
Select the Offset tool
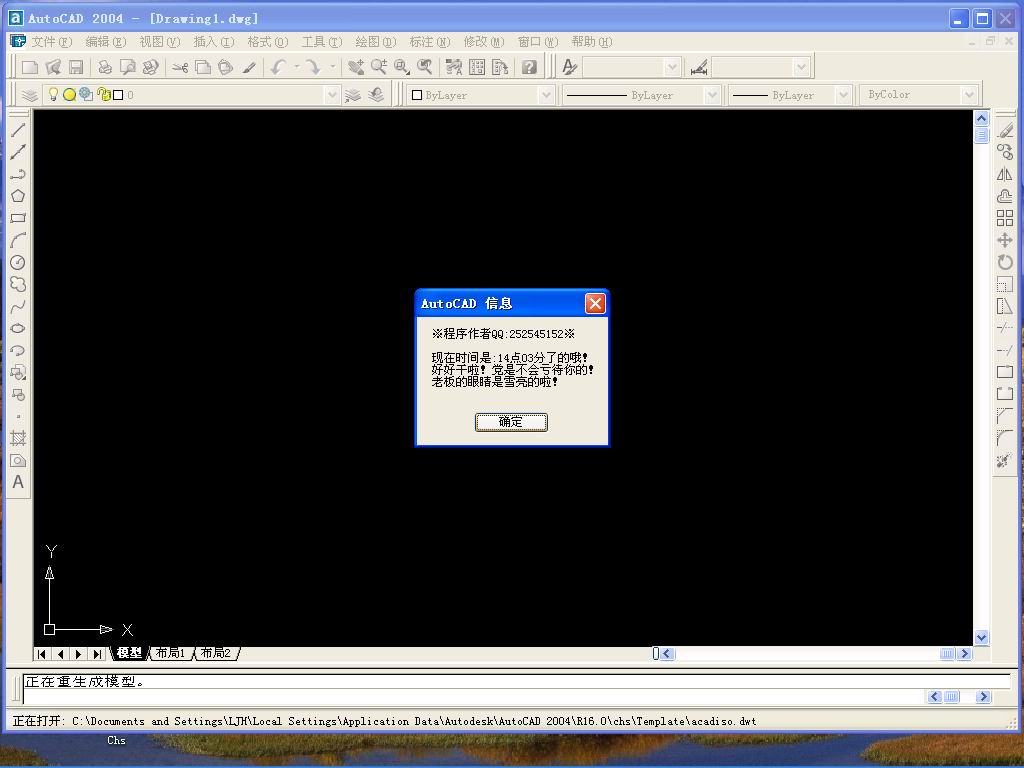coord(1005,196)
